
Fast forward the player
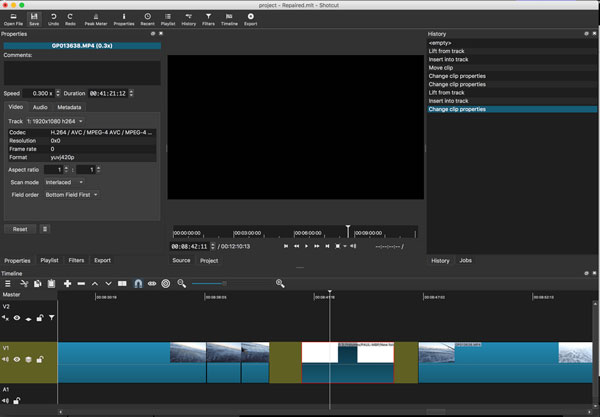click(317, 246)
